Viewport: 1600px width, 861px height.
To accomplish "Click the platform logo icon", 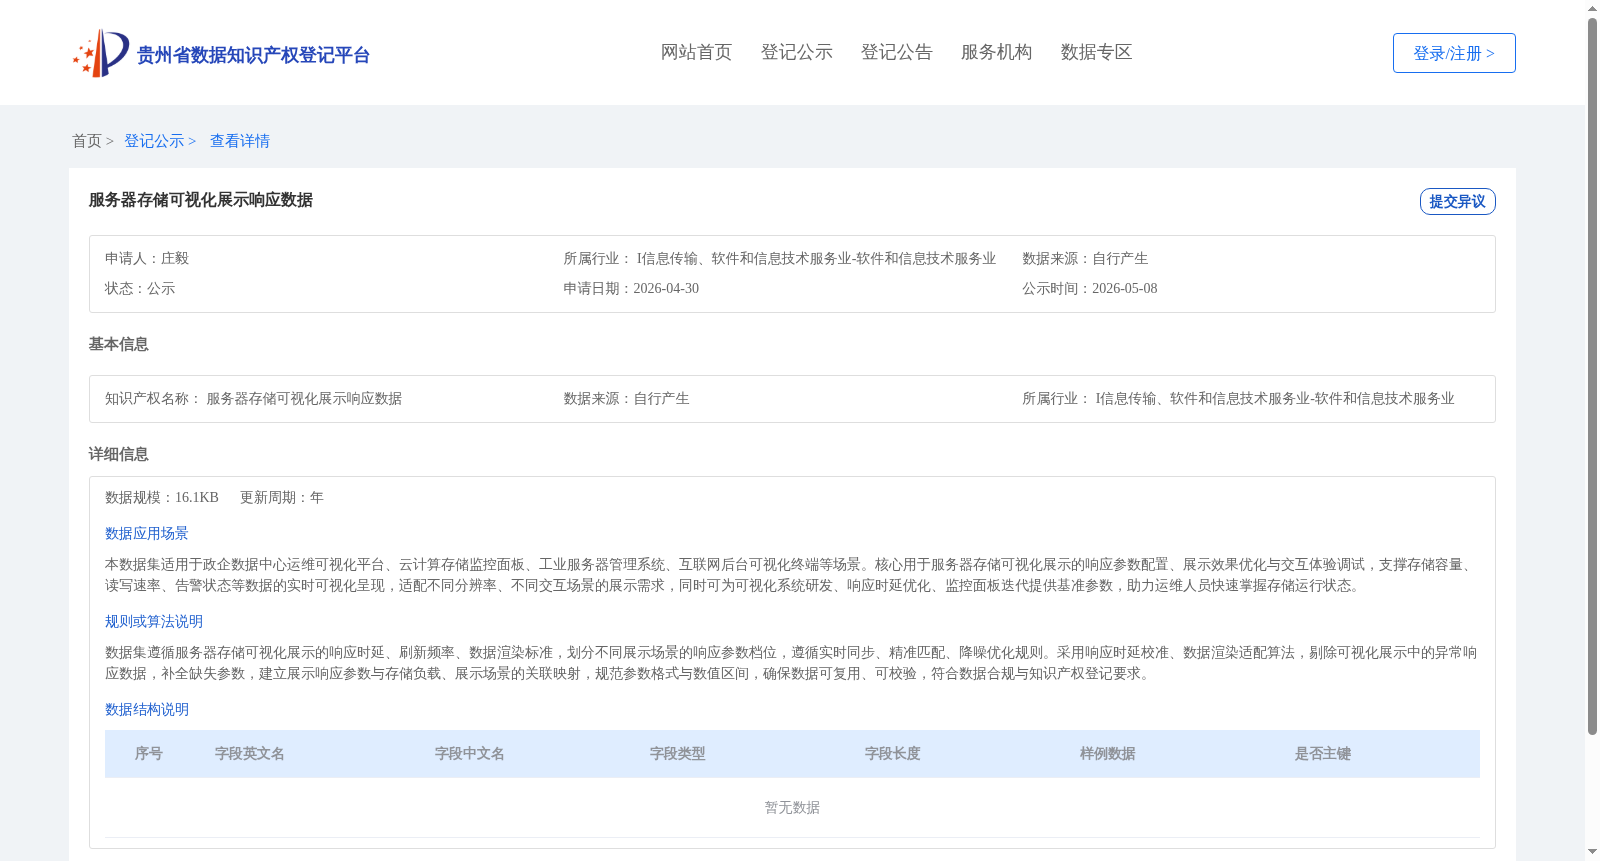I will tap(101, 53).
